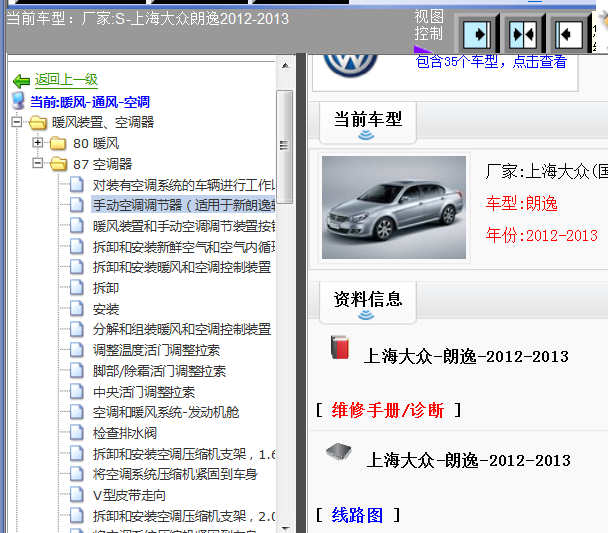The image size is (608, 533).
Task: Click page icon of 空调和暖风系统-发动机舱
Action: (x=77, y=412)
